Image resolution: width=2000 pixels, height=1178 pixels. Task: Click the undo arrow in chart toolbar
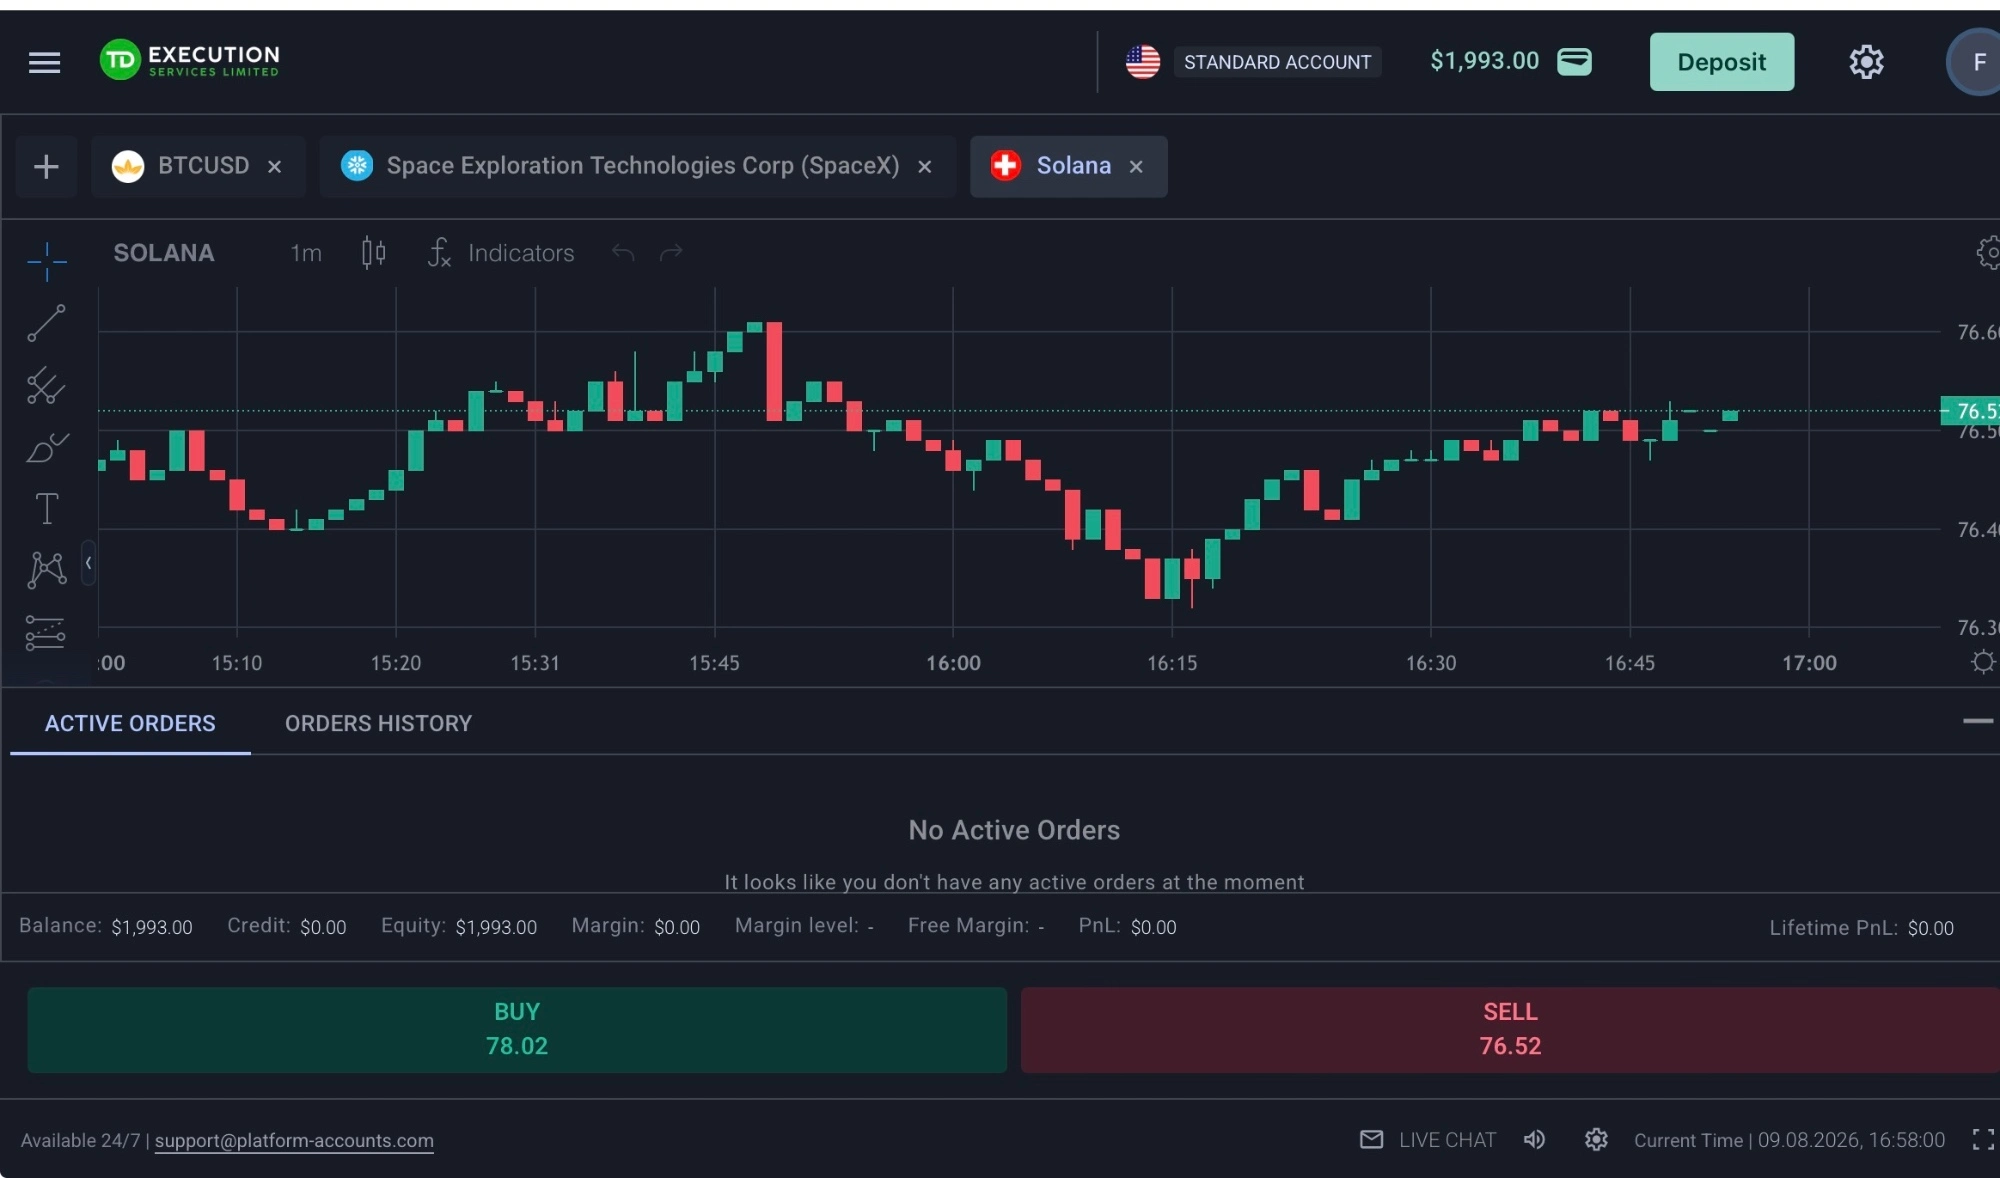(x=623, y=252)
